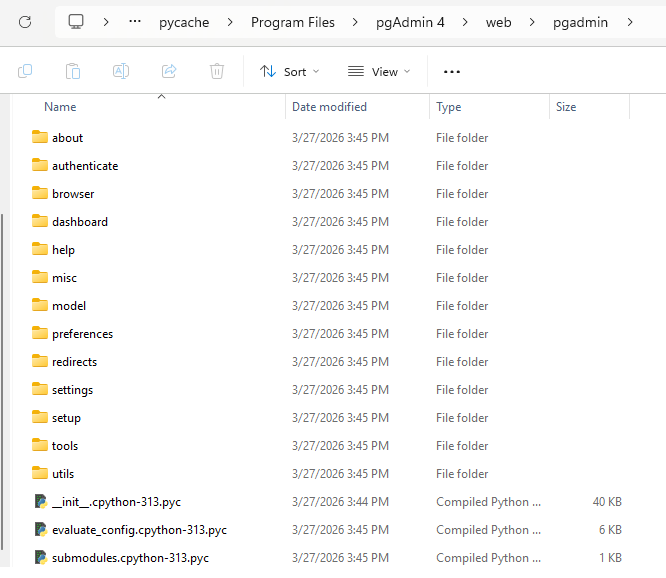The image size is (666, 578).
Task: Click the dashboard folder name
Action: click(80, 222)
